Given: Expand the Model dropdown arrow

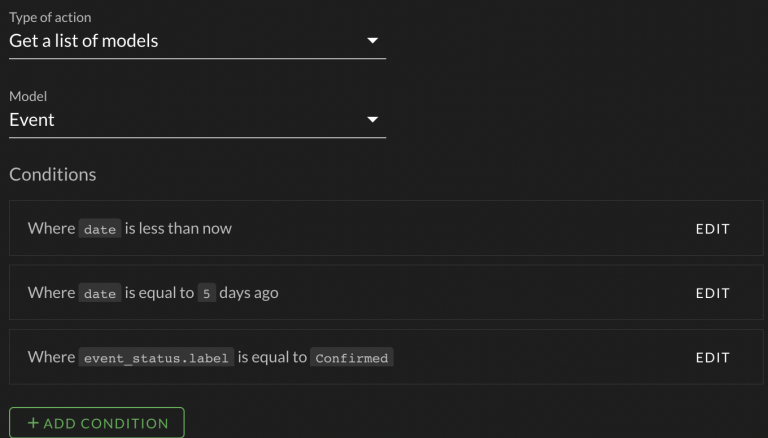Looking at the screenshot, I should 372,120.
